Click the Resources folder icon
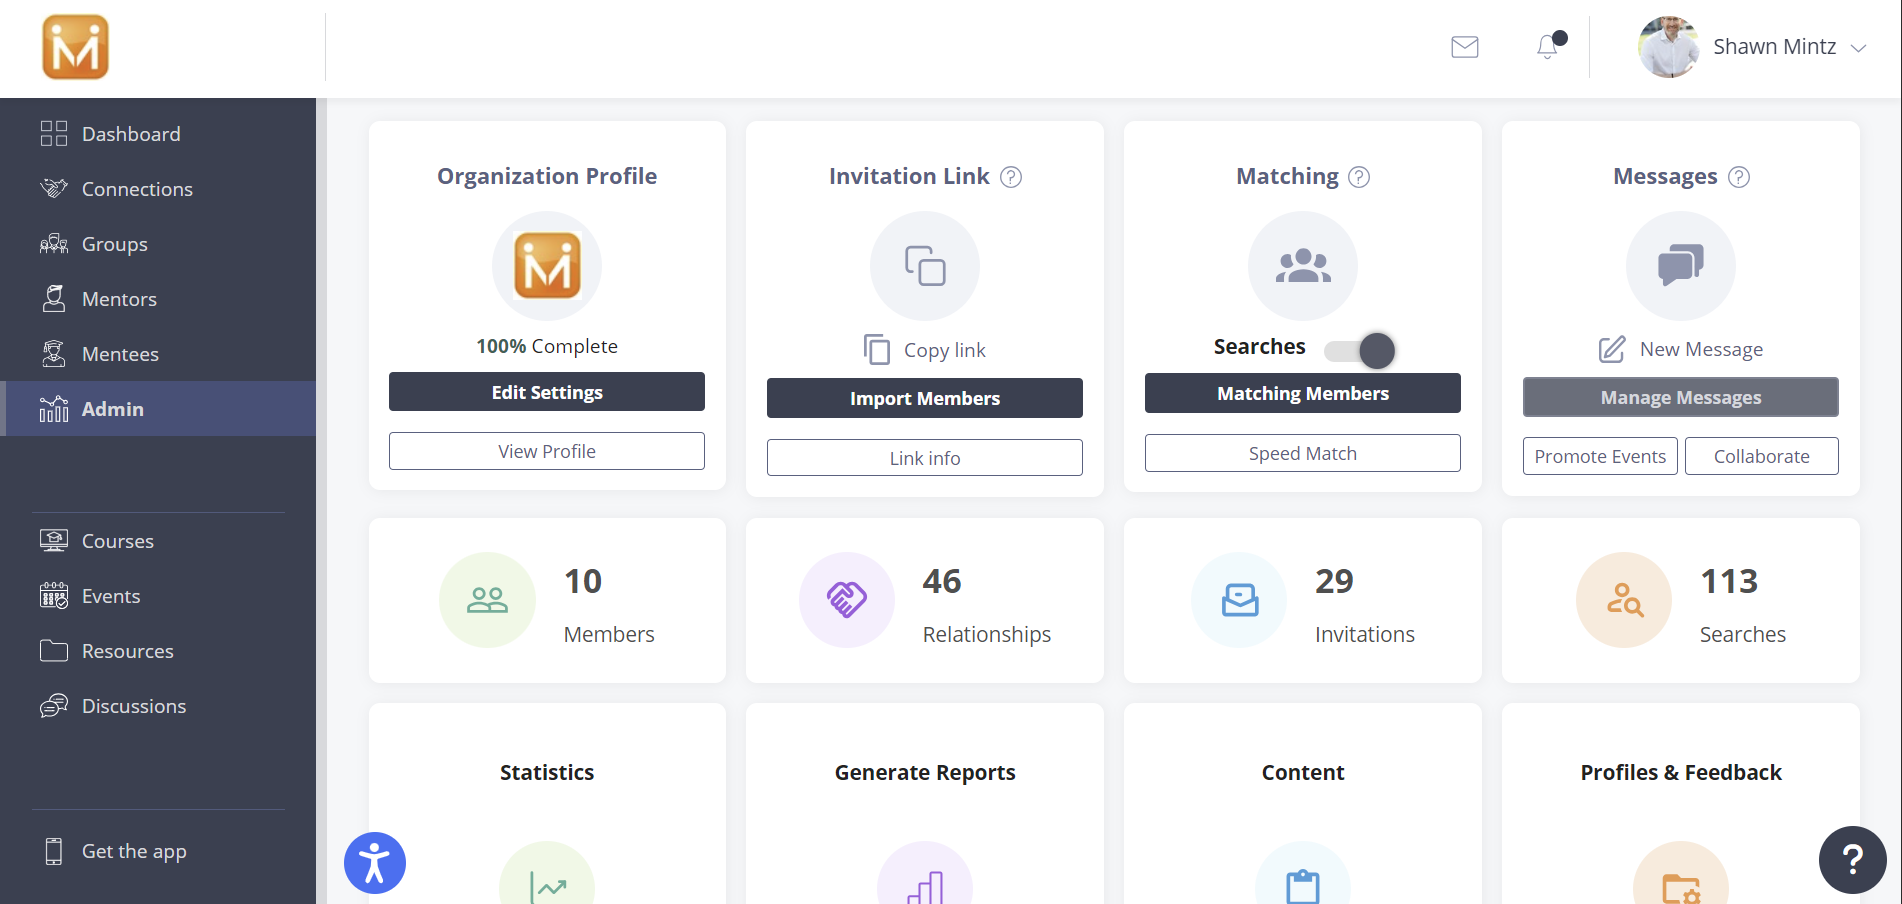This screenshot has width=1902, height=904. coord(54,651)
